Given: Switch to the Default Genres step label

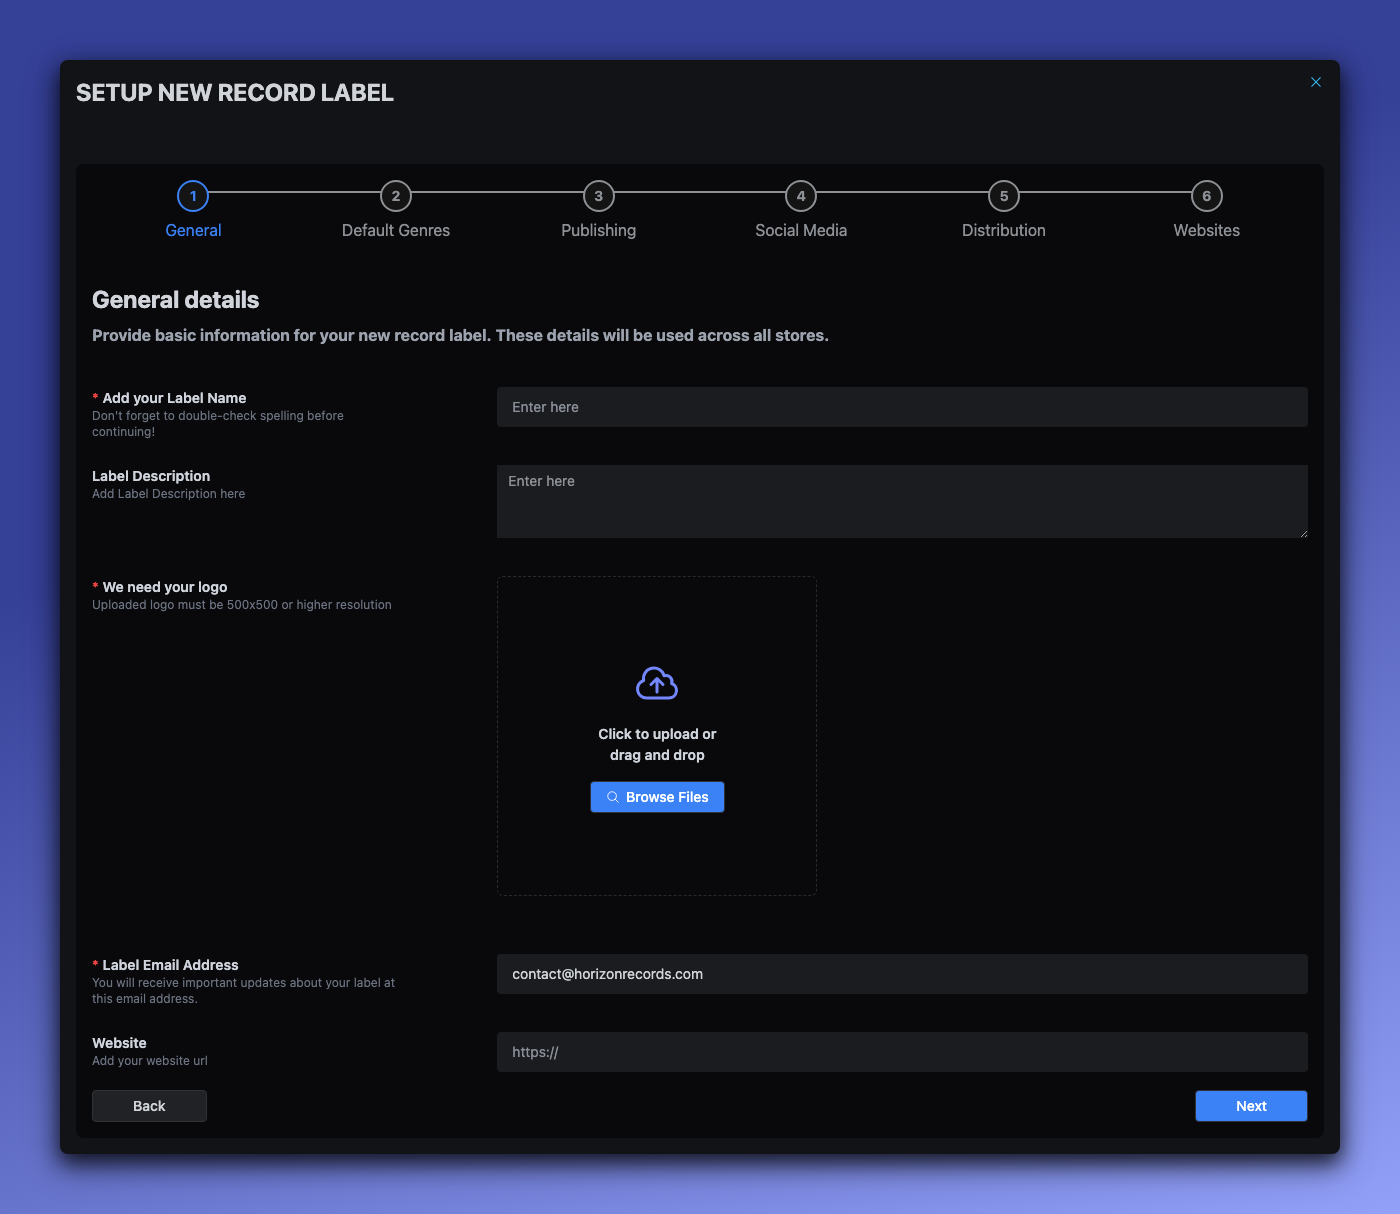Looking at the screenshot, I should [396, 230].
